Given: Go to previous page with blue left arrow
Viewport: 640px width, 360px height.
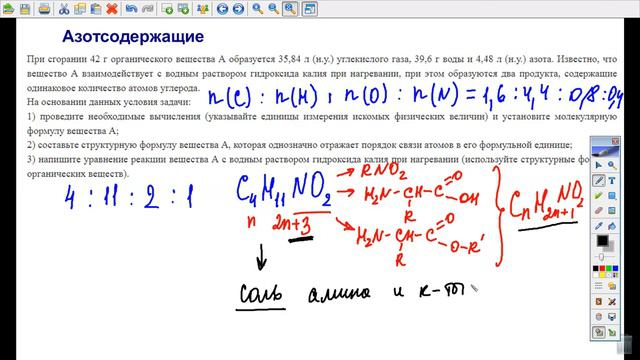Looking at the screenshot, I should (x=222, y=9).
